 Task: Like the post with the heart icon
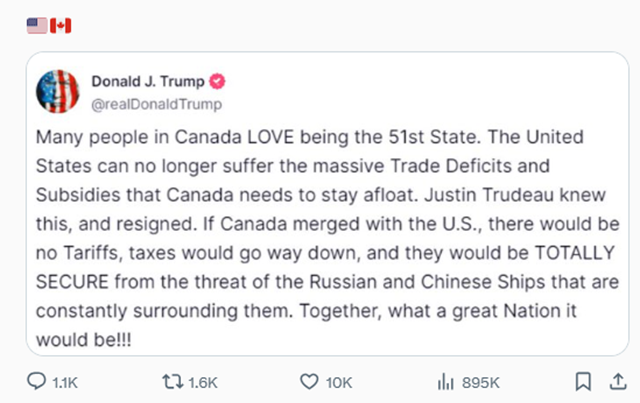[x=309, y=381]
